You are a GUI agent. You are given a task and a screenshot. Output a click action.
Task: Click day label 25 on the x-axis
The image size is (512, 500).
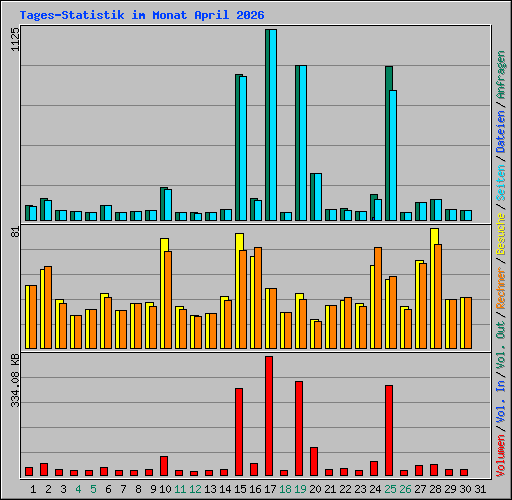click(390, 489)
